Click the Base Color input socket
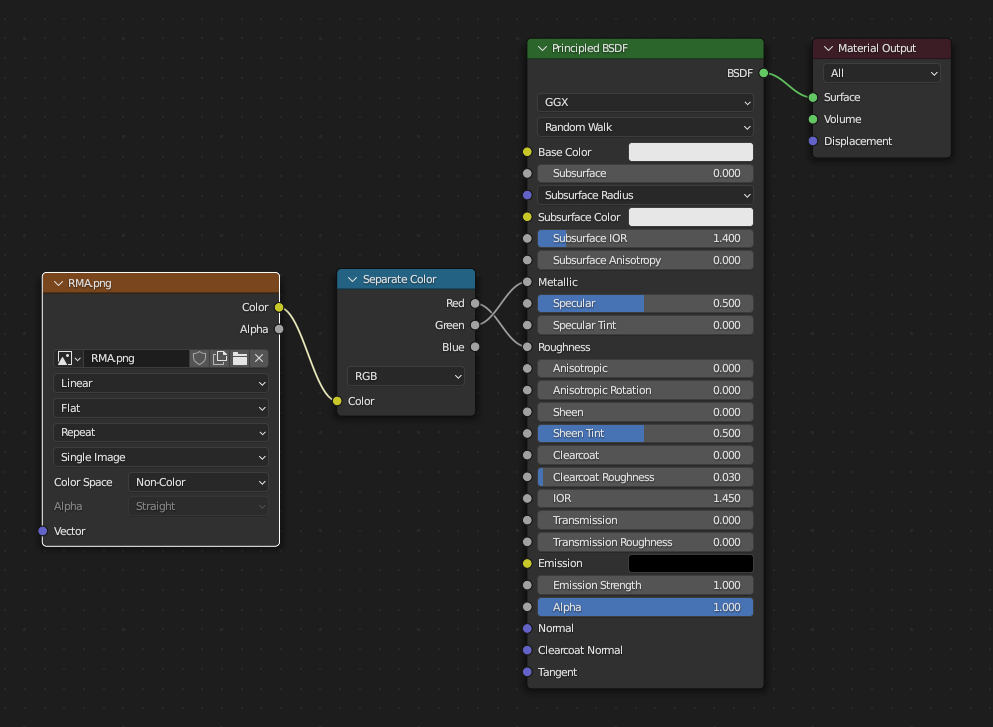This screenshot has height=727, width=993. (527, 152)
